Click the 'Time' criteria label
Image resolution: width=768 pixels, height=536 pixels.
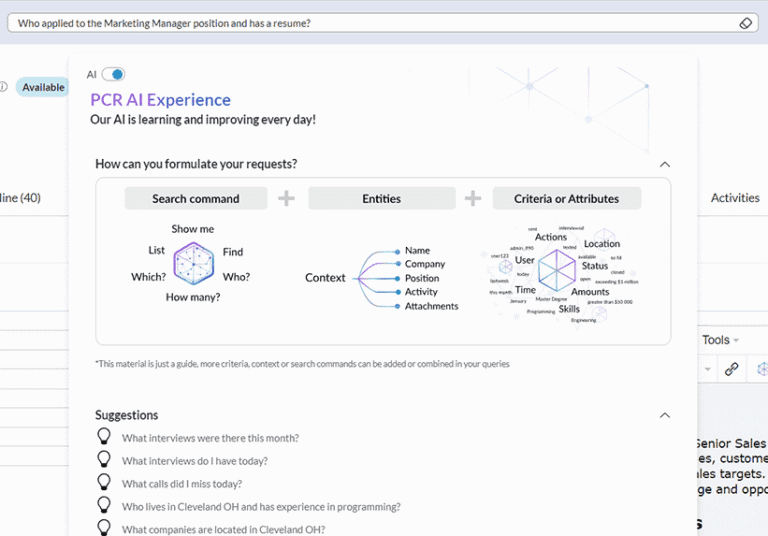click(x=525, y=290)
